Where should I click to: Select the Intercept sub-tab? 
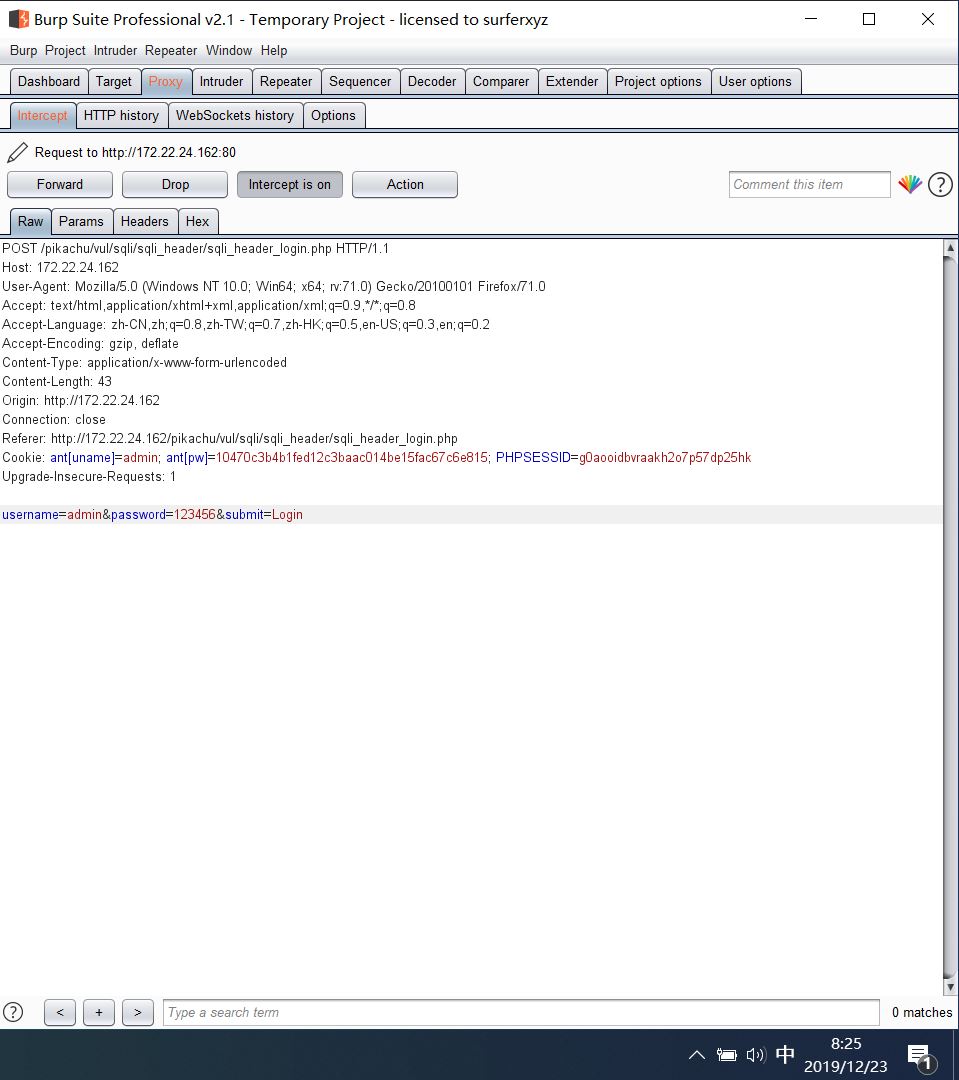click(43, 116)
